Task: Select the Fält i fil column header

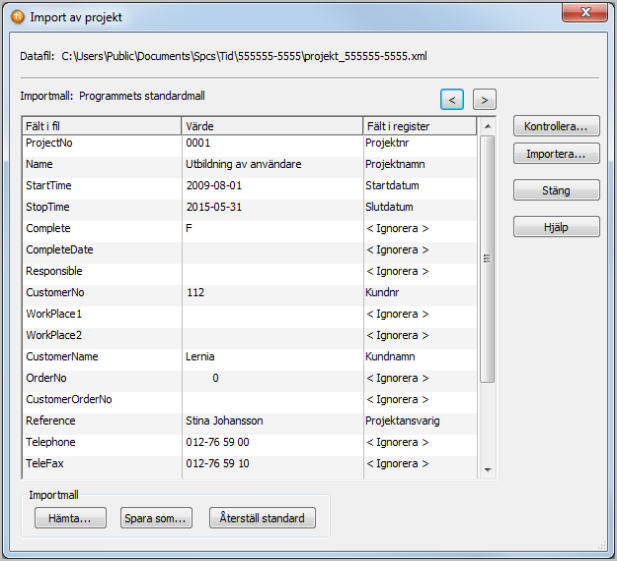Action: 101,127
